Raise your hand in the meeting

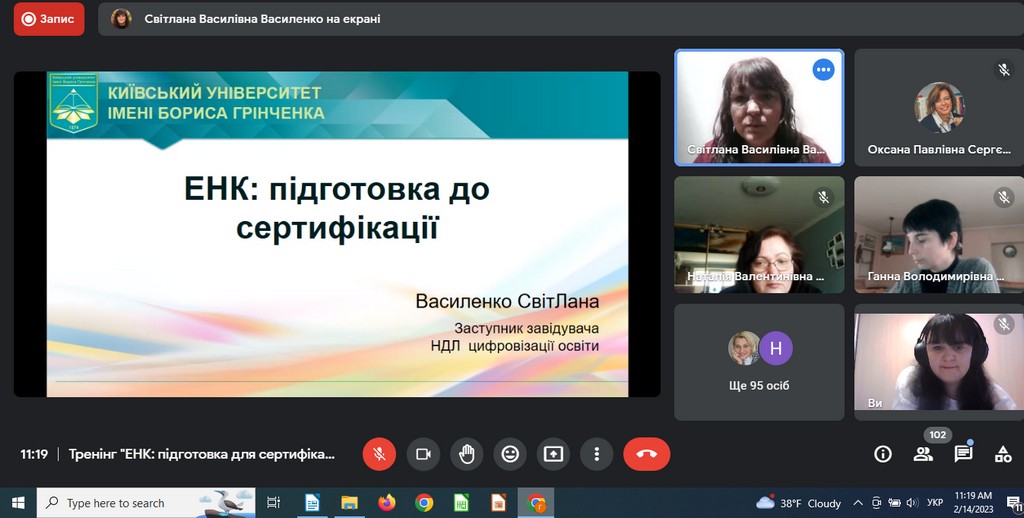click(466, 454)
